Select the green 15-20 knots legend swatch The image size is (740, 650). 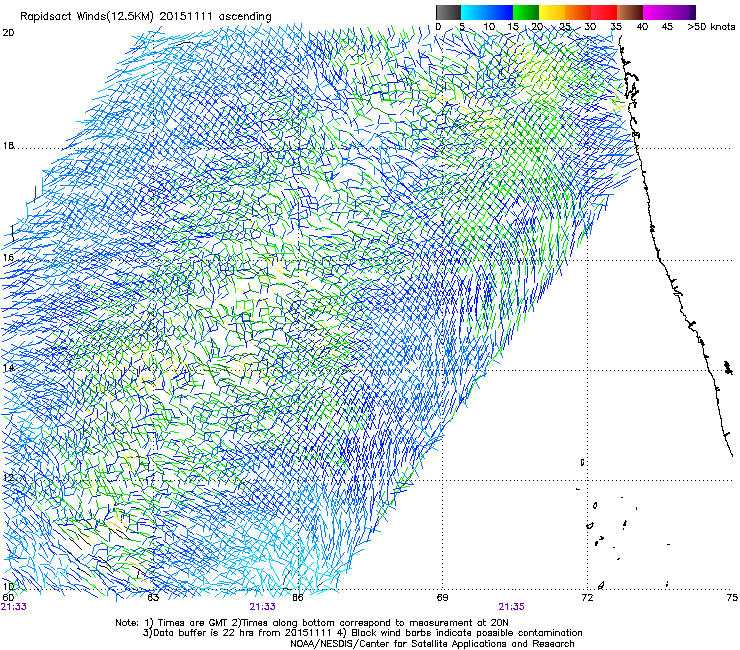point(526,12)
